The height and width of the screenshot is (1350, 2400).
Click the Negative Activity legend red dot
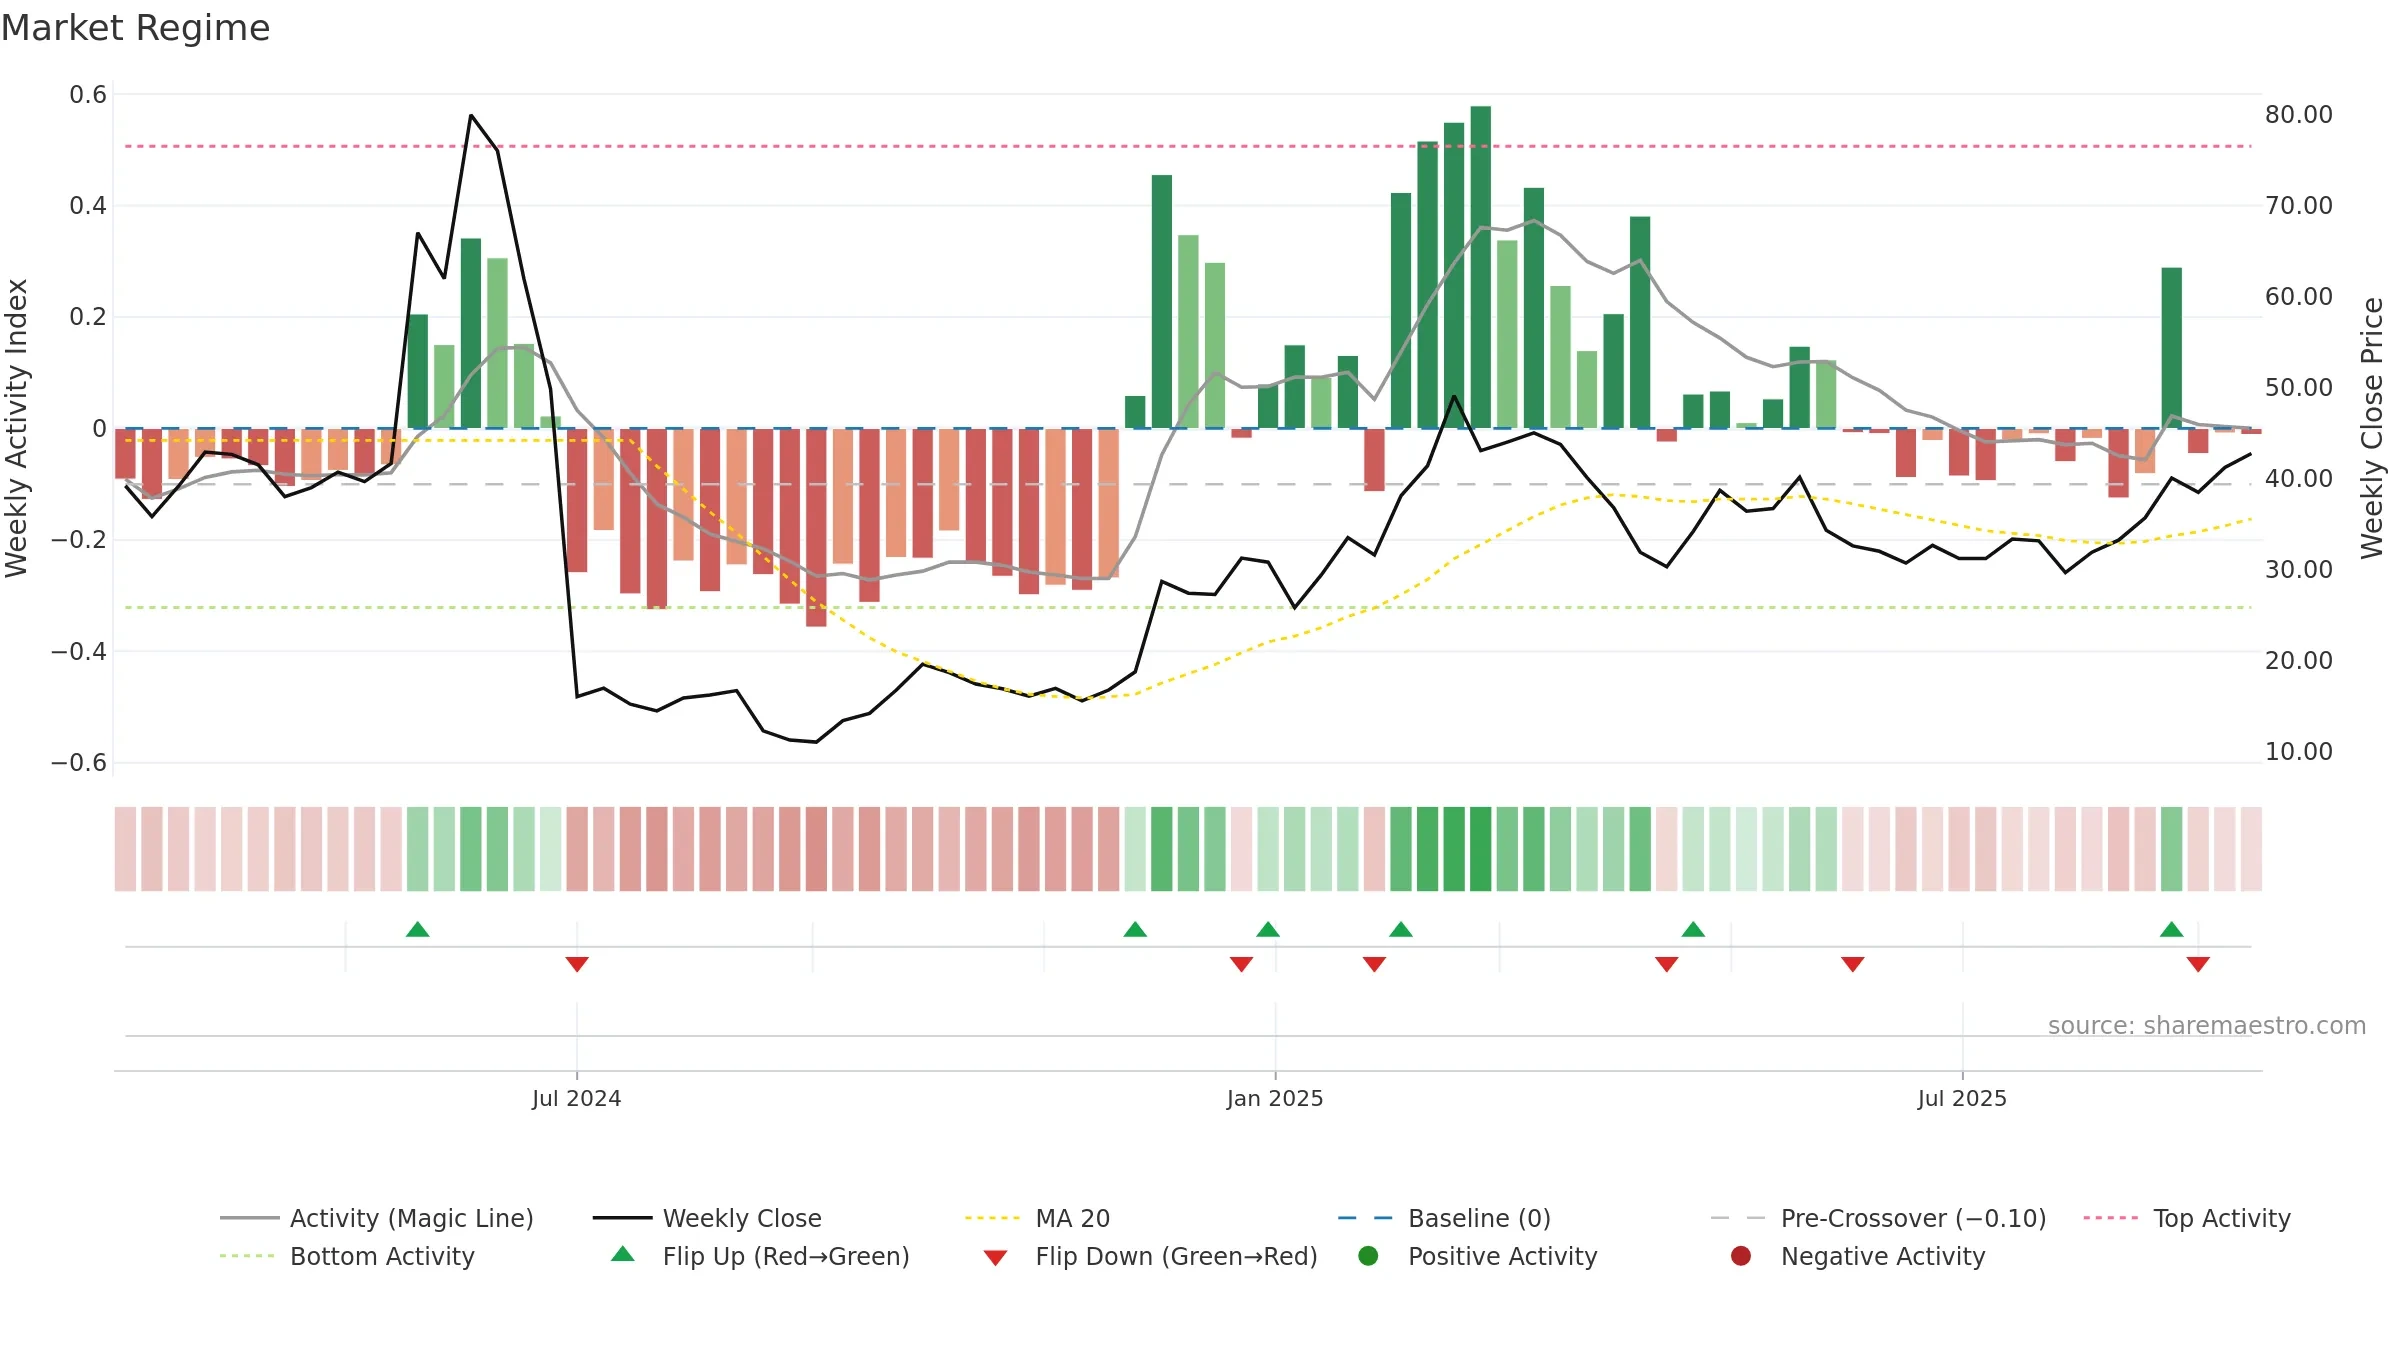[x=1741, y=1256]
